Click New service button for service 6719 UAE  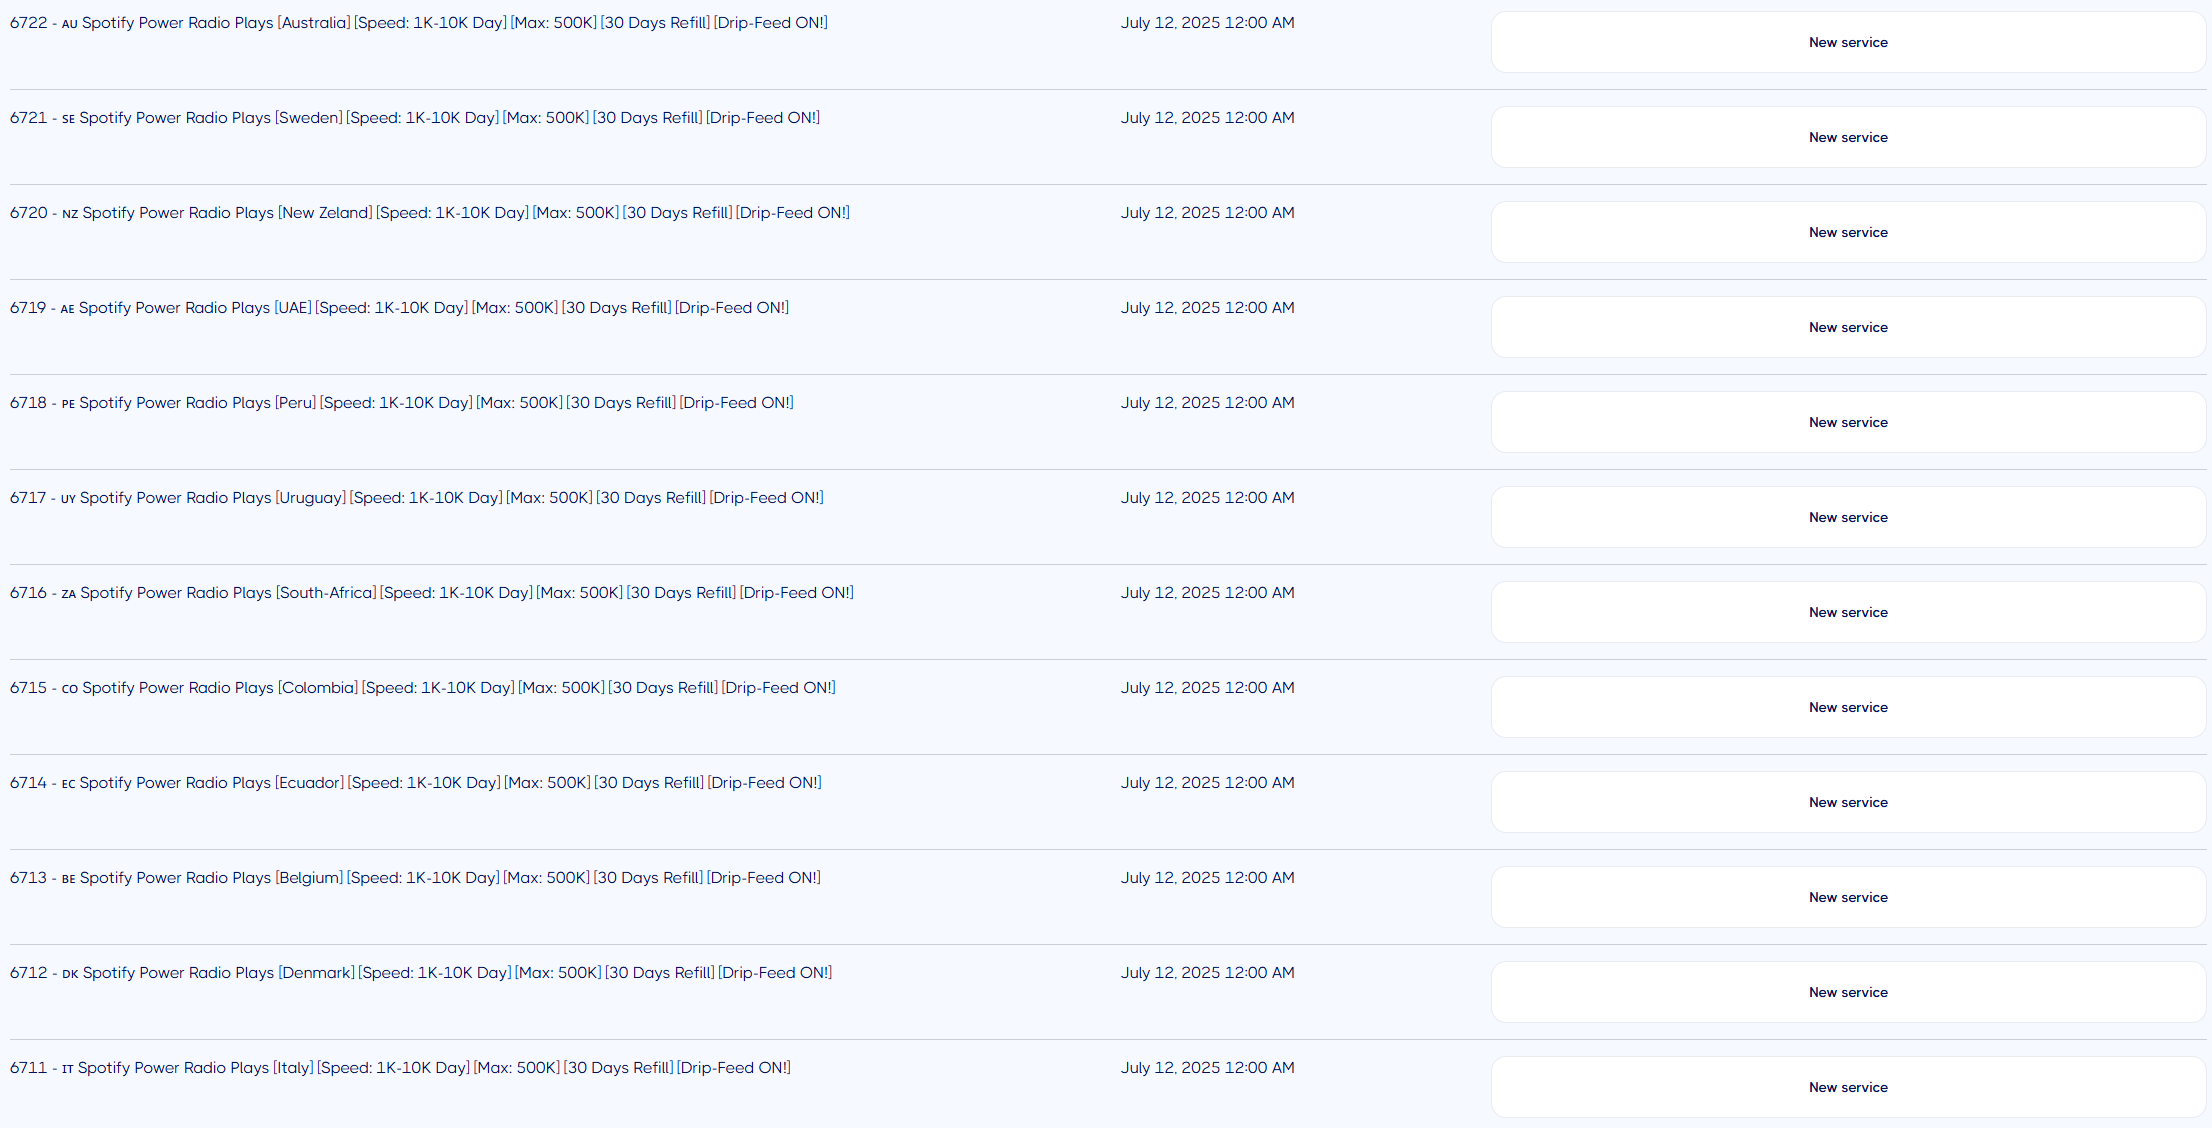(1848, 327)
